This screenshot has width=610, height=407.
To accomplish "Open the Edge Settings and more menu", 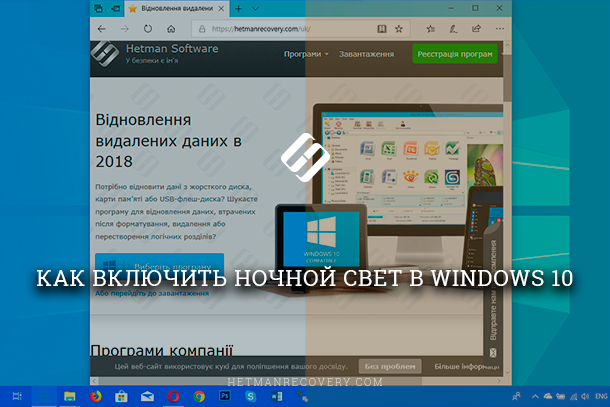I will [x=500, y=29].
